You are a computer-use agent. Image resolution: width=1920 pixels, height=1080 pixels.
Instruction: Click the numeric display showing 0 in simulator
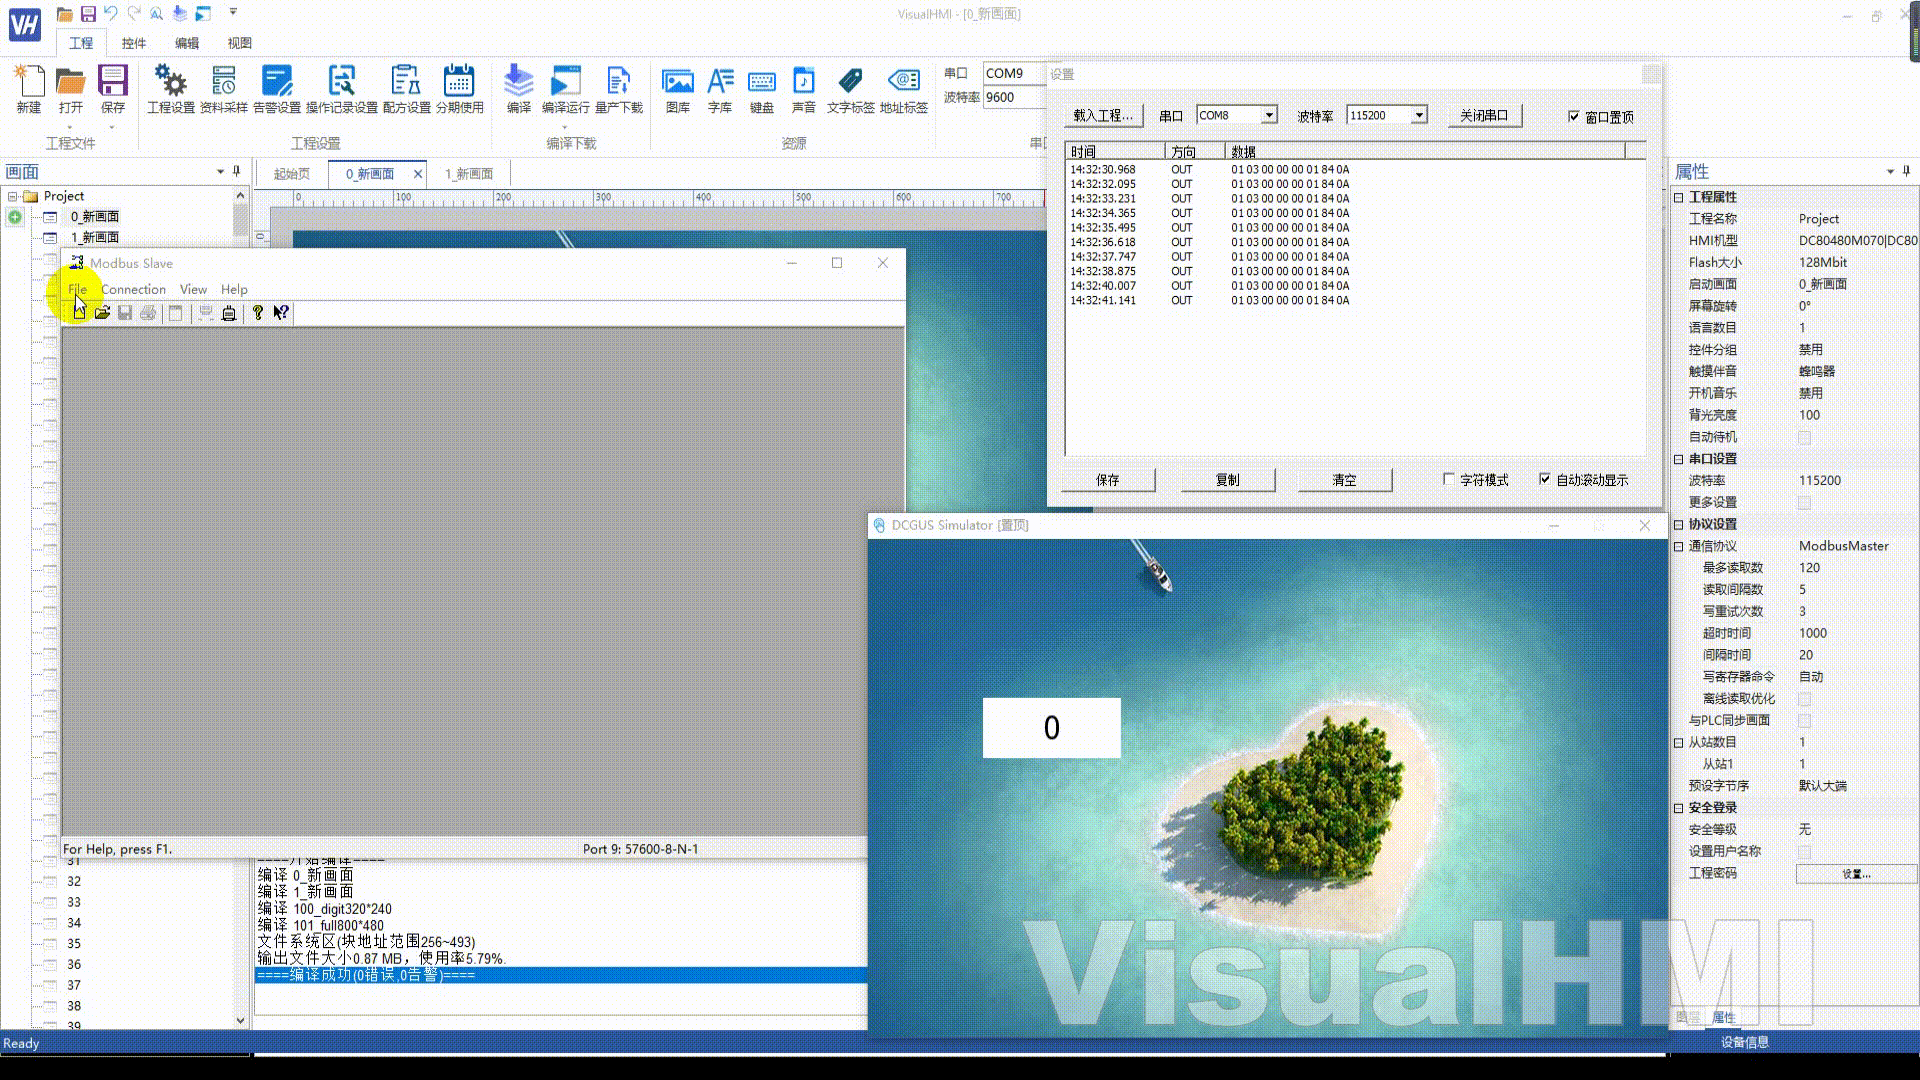click(x=1051, y=727)
